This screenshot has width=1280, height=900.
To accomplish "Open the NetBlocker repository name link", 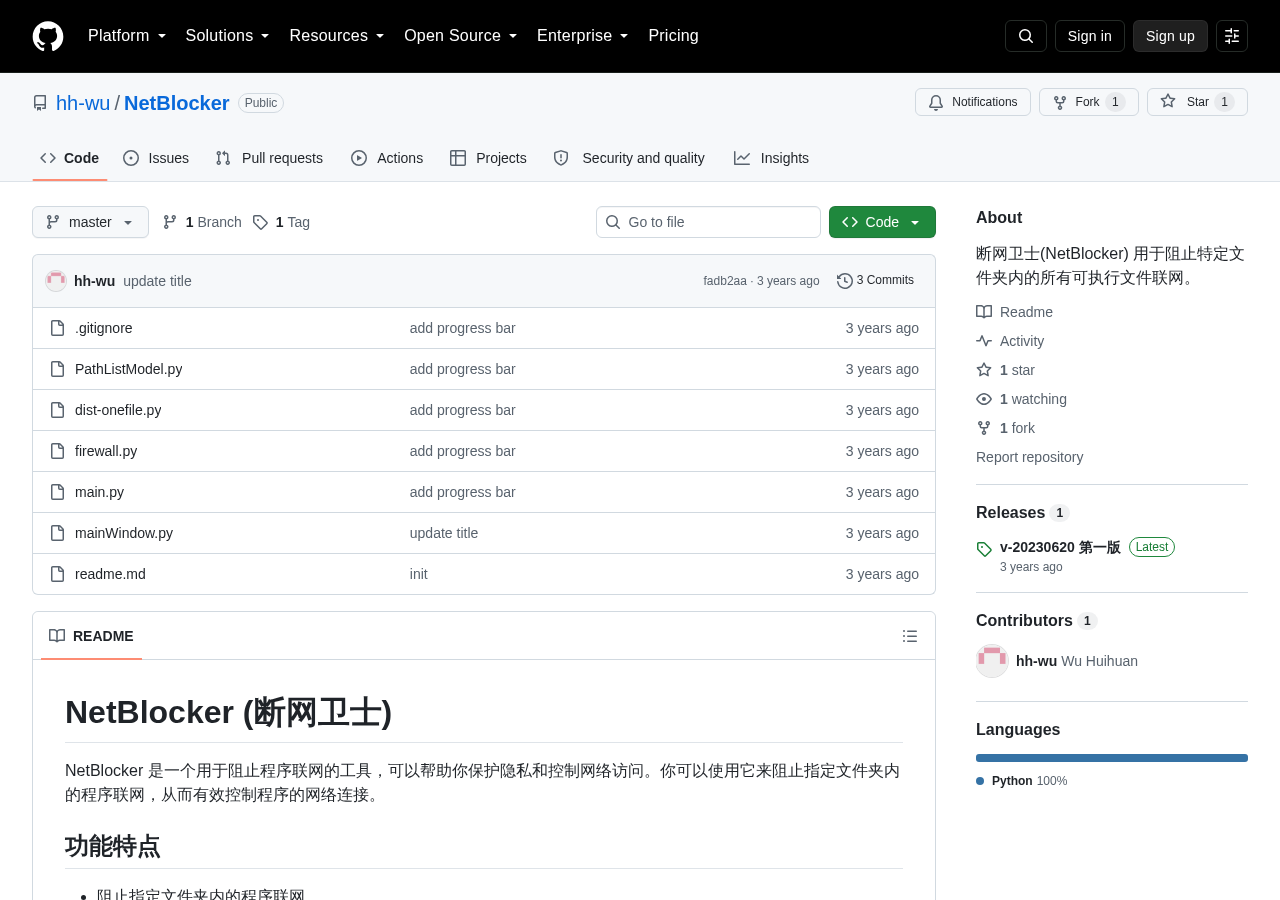I will pyautogui.click(x=177, y=103).
